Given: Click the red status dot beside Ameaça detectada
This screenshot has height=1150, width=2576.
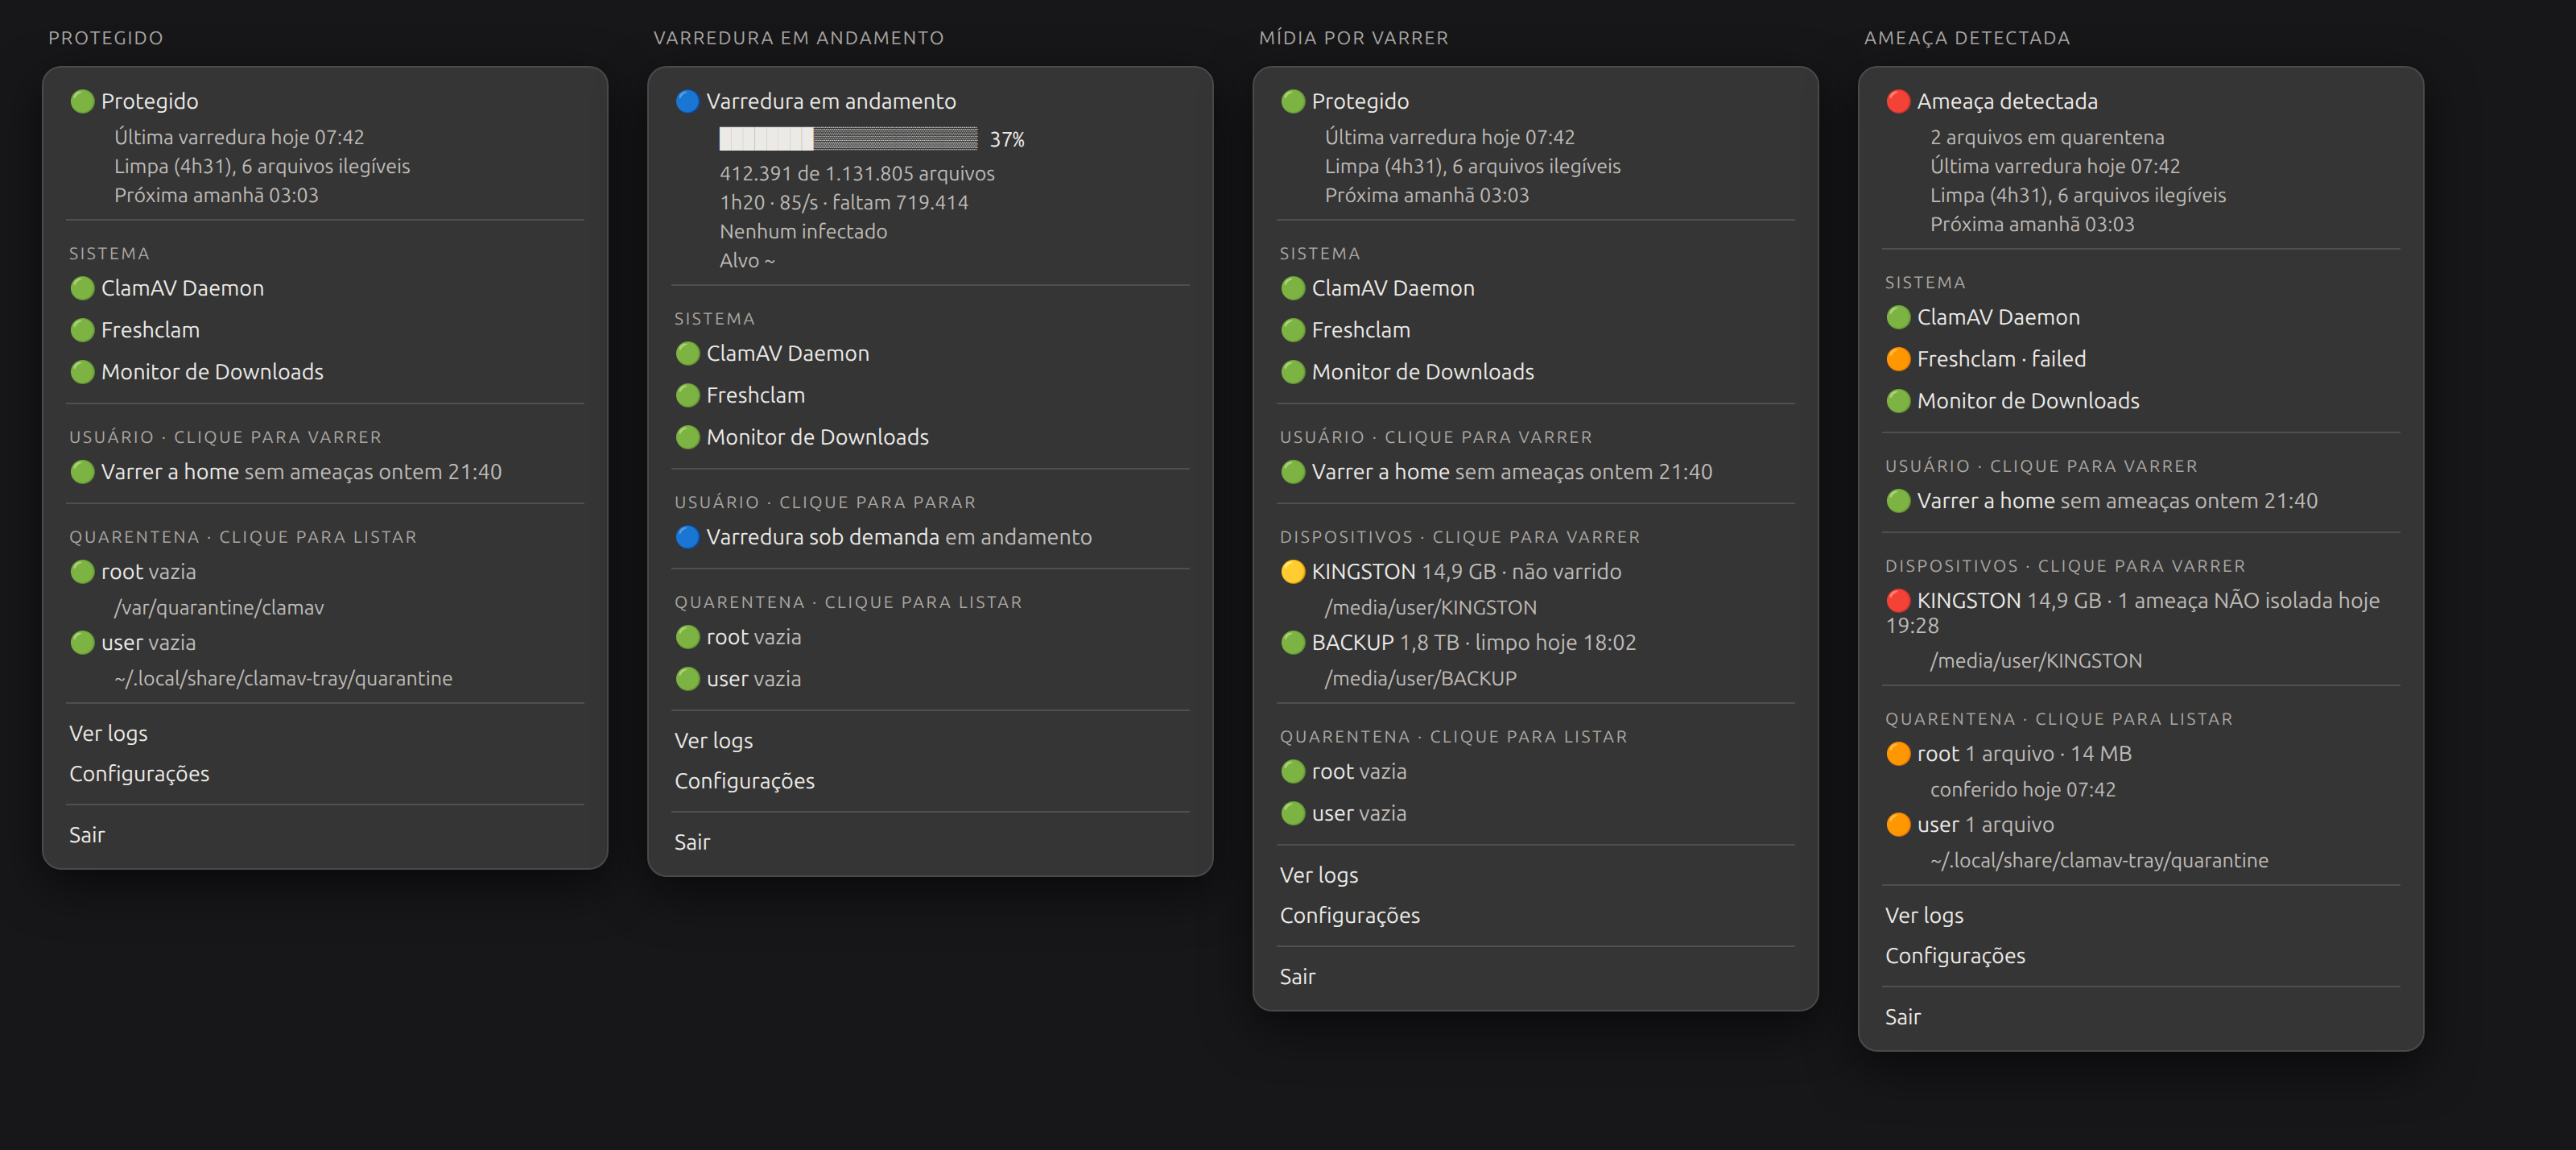Looking at the screenshot, I should (x=1897, y=101).
